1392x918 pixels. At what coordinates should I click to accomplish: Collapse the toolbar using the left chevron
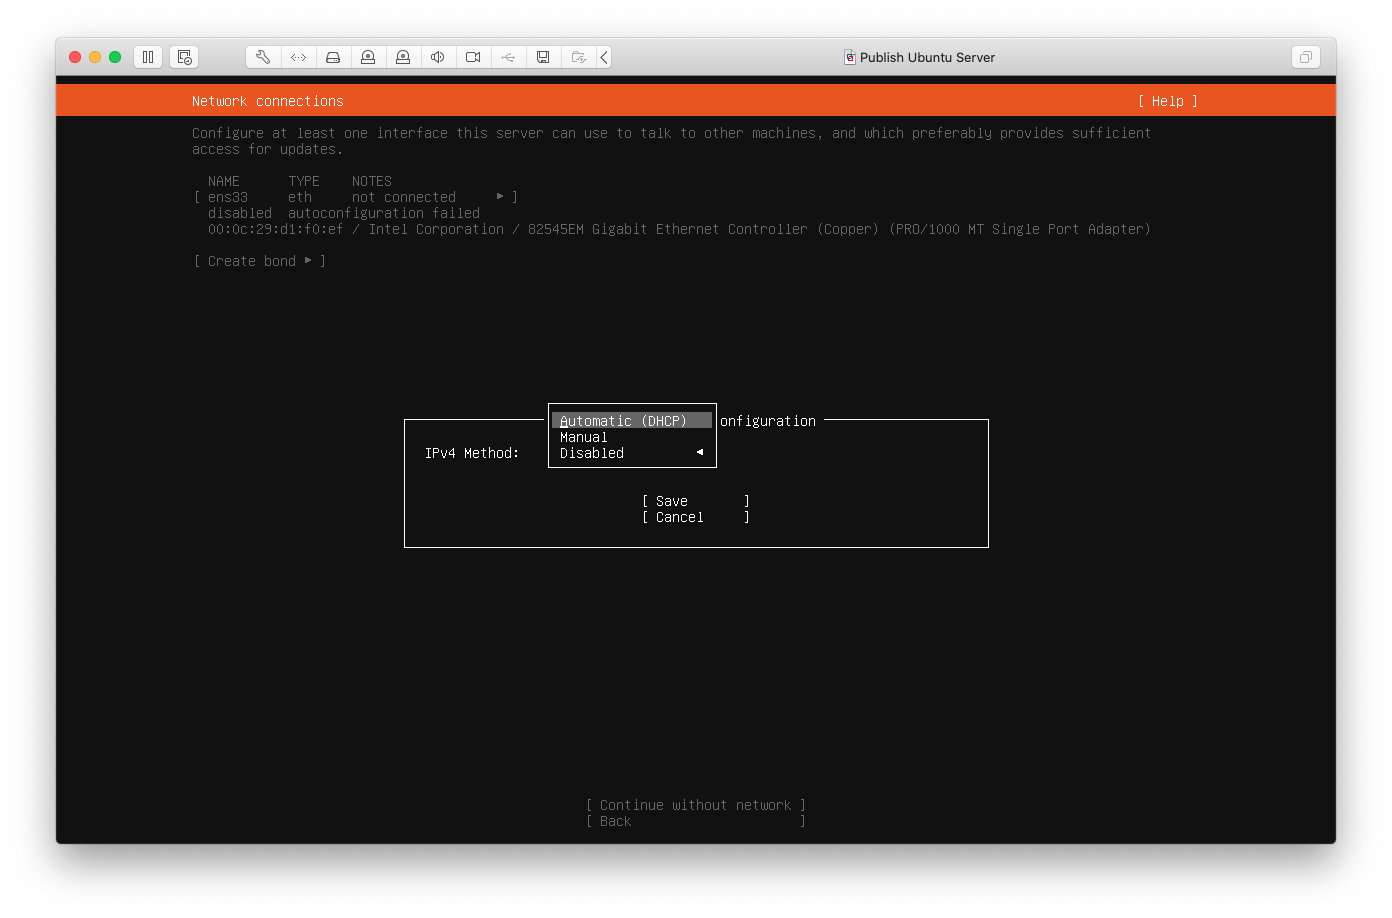pyautogui.click(x=603, y=57)
